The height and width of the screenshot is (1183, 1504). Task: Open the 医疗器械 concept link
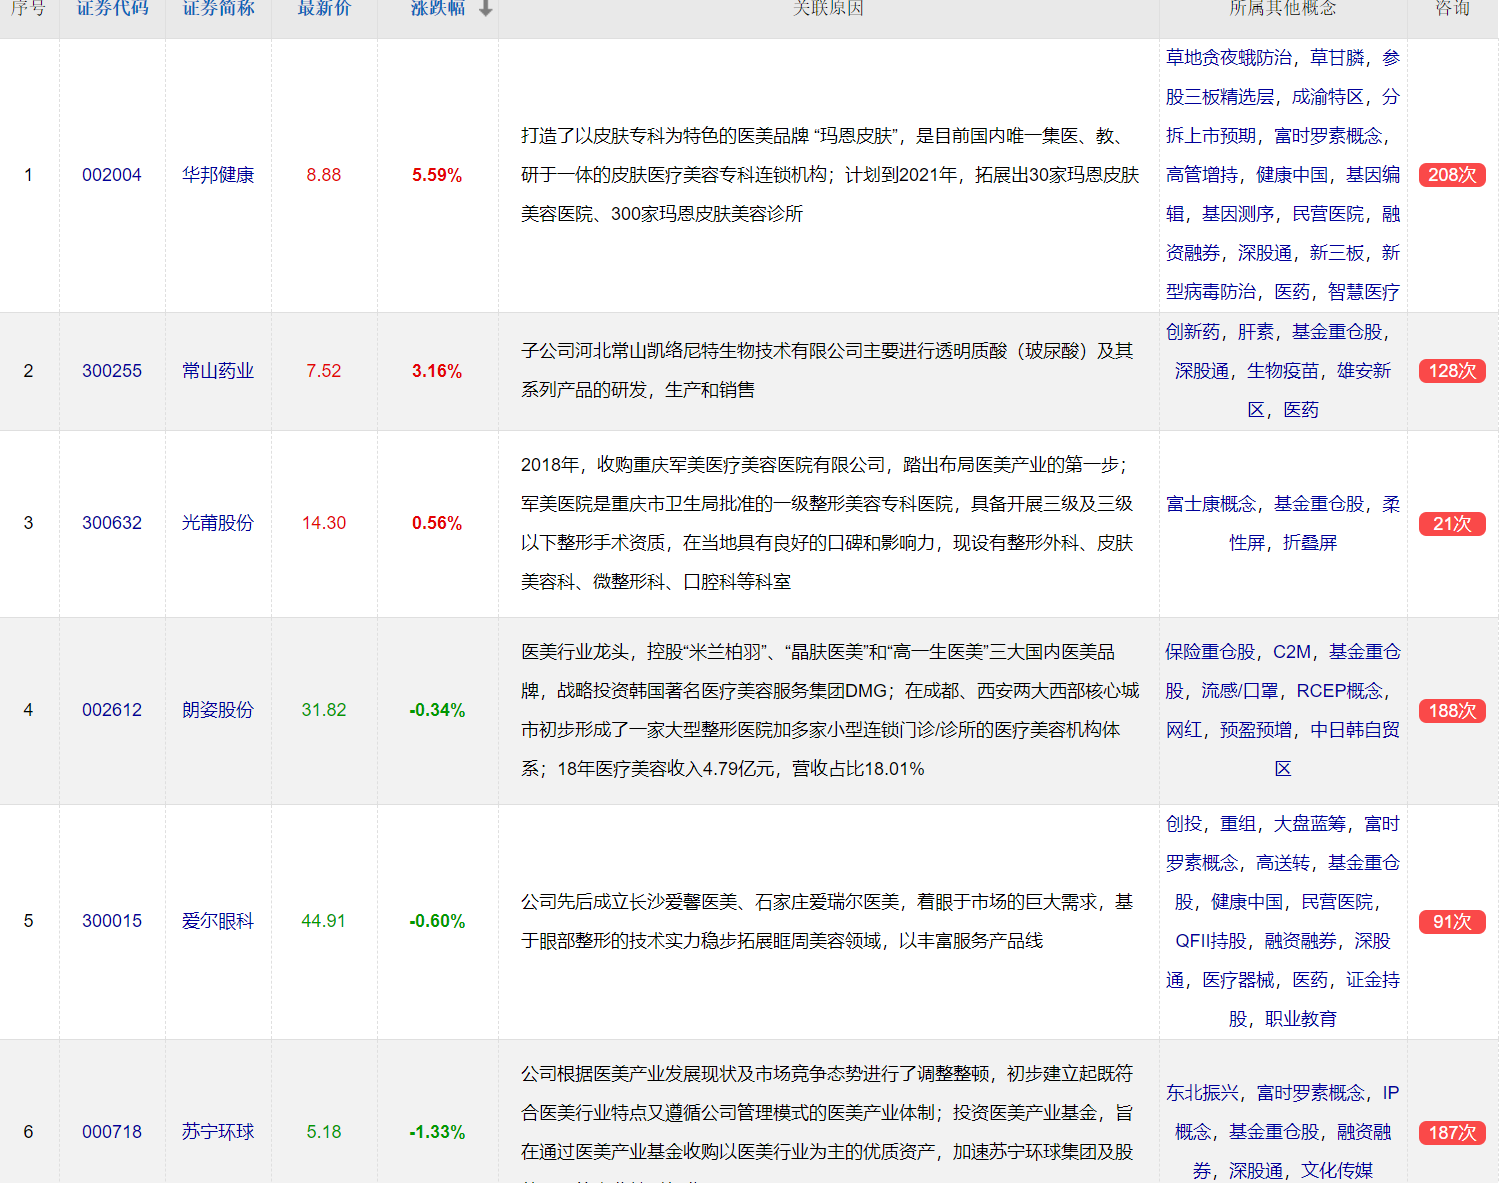tap(1238, 980)
